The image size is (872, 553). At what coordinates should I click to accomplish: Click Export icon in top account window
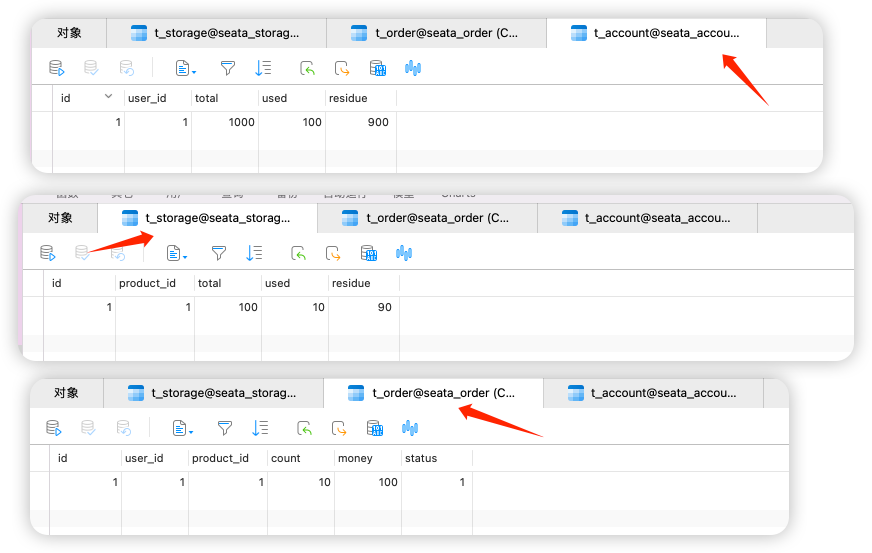[x=342, y=68]
